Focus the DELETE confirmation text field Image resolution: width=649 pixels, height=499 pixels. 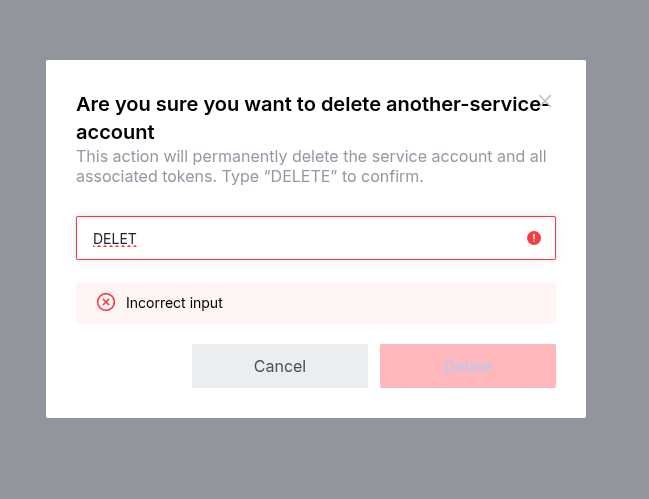coord(300,238)
